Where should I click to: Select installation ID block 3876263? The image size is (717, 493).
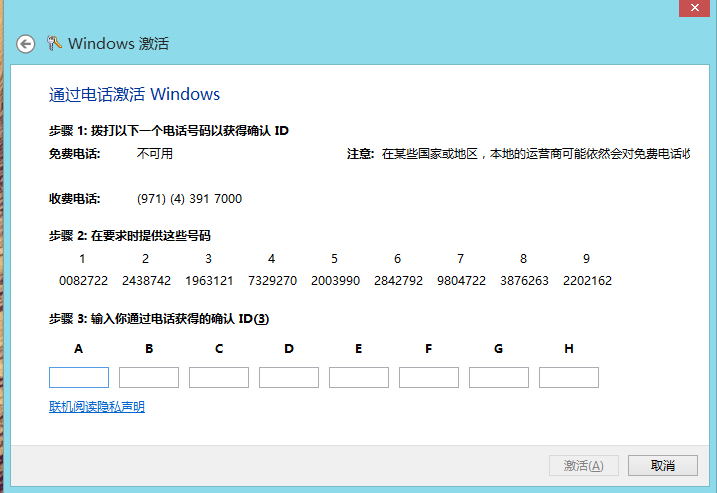524,280
